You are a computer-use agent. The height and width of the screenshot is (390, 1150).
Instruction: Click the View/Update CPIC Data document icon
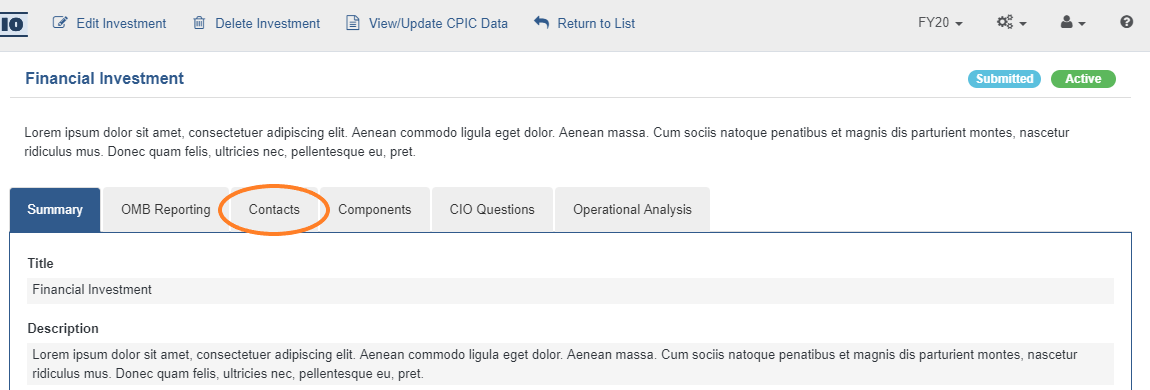(353, 23)
